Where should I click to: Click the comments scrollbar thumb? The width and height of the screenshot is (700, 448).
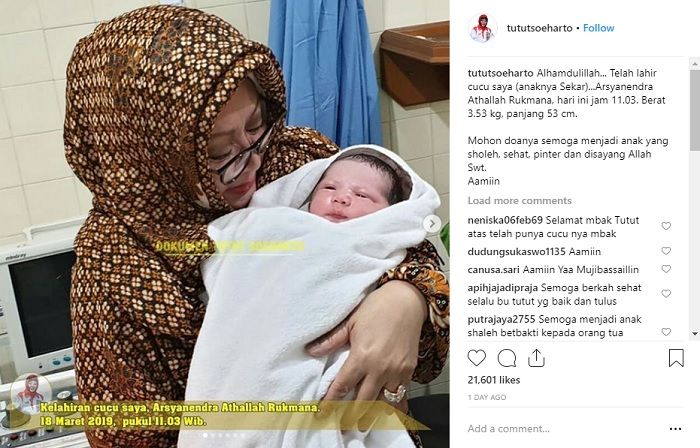(x=695, y=110)
